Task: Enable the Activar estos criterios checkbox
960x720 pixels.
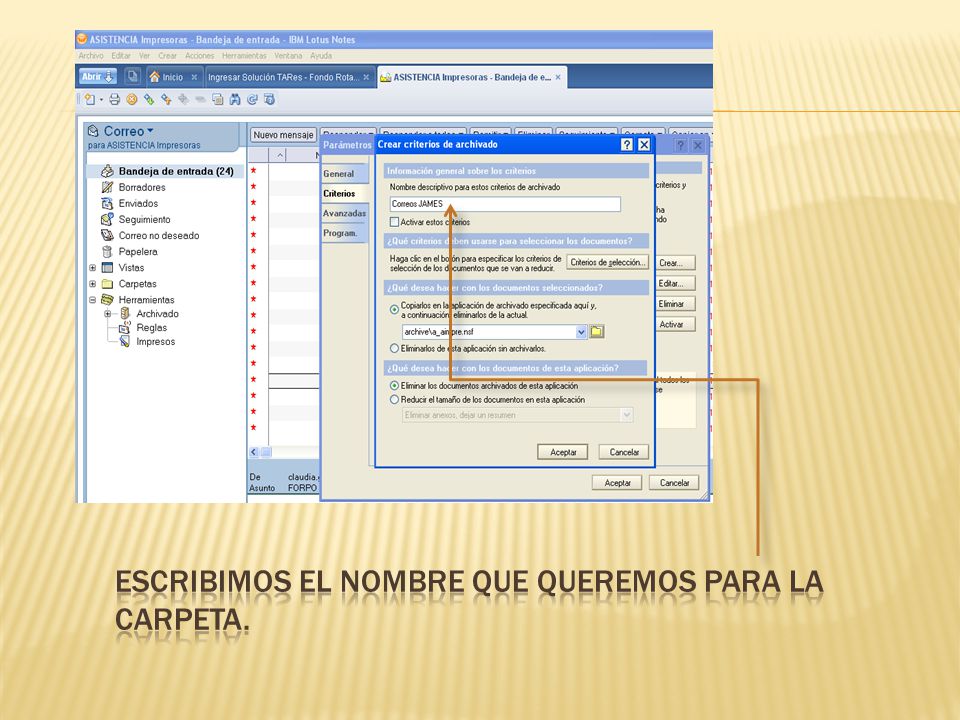Action: coord(394,222)
